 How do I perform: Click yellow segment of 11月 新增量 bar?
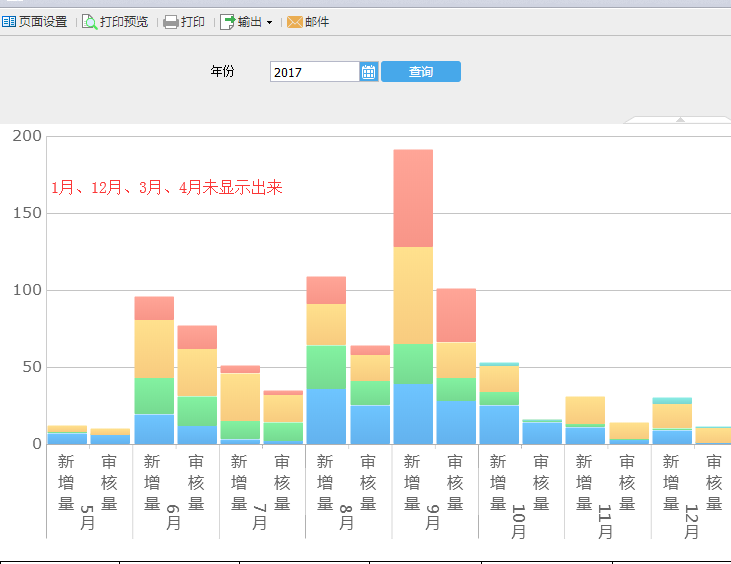[585, 410]
